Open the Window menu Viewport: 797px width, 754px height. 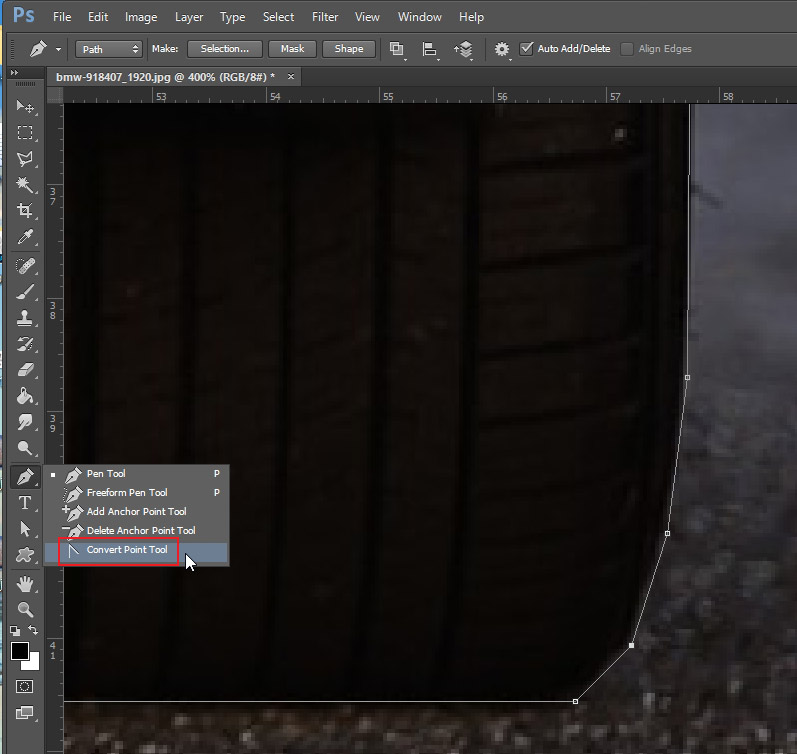(x=419, y=17)
